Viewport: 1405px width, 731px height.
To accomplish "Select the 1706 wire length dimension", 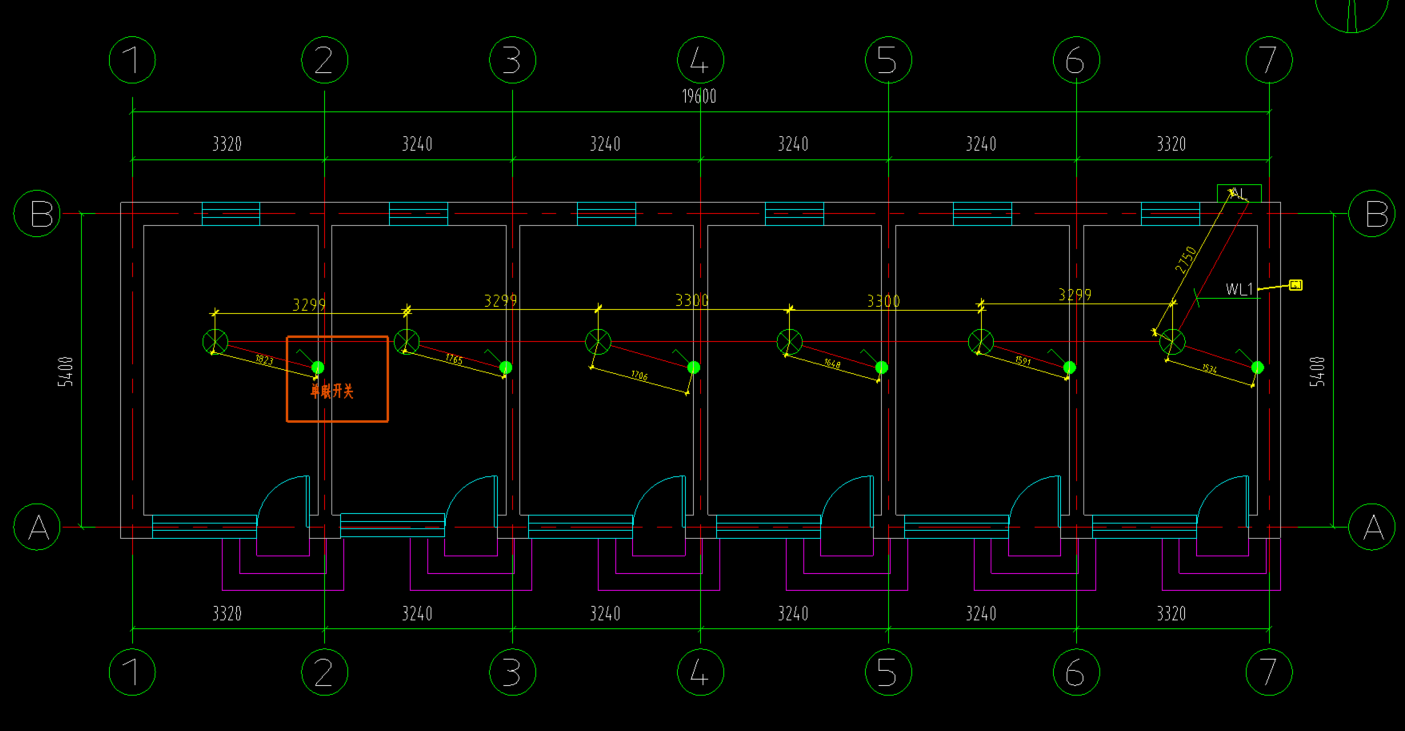I will coord(640,376).
